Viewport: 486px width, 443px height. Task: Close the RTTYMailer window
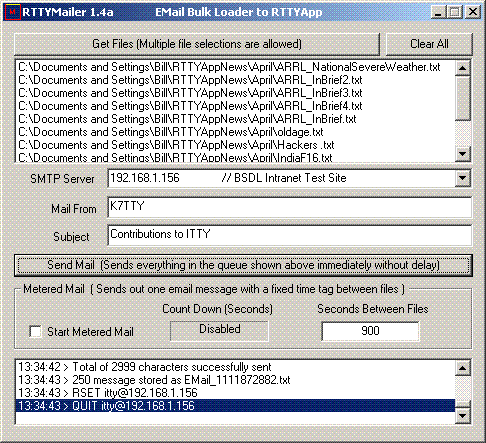(473, 13)
